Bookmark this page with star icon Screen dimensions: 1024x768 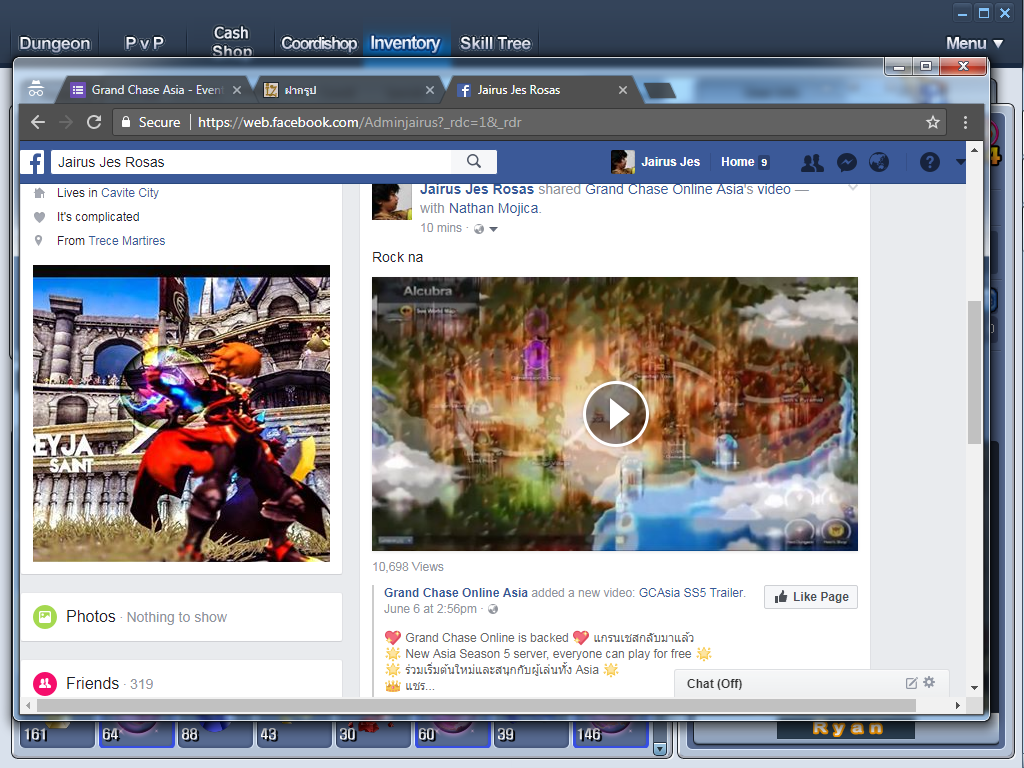[933, 122]
